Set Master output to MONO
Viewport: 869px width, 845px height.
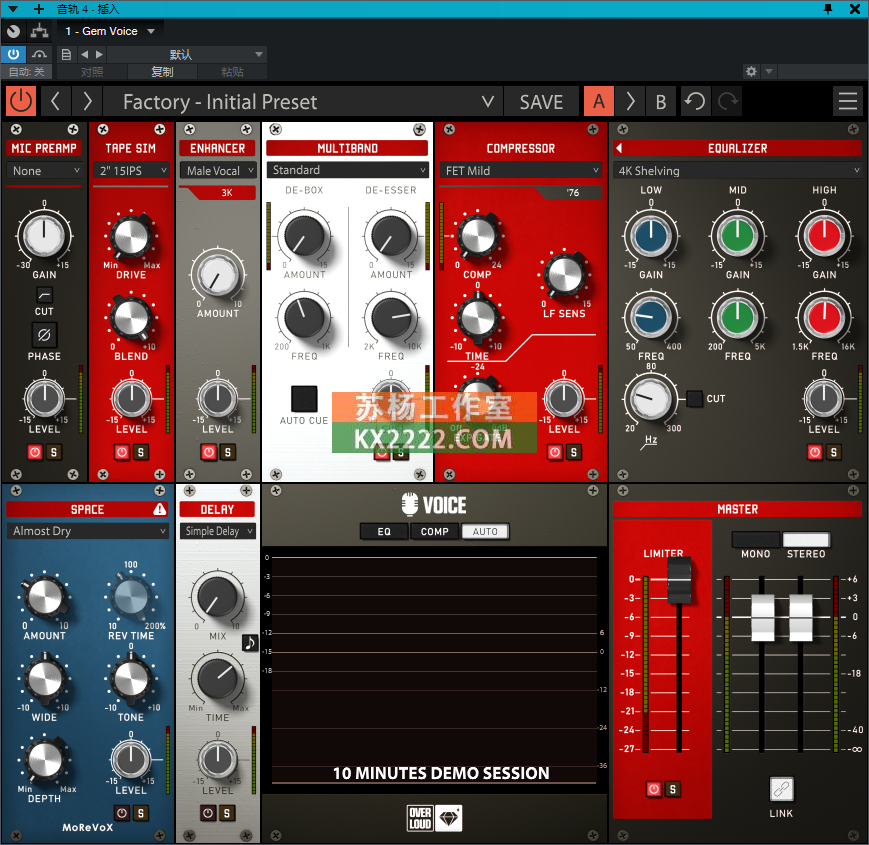pyautogui.click(x=756, y=540)
